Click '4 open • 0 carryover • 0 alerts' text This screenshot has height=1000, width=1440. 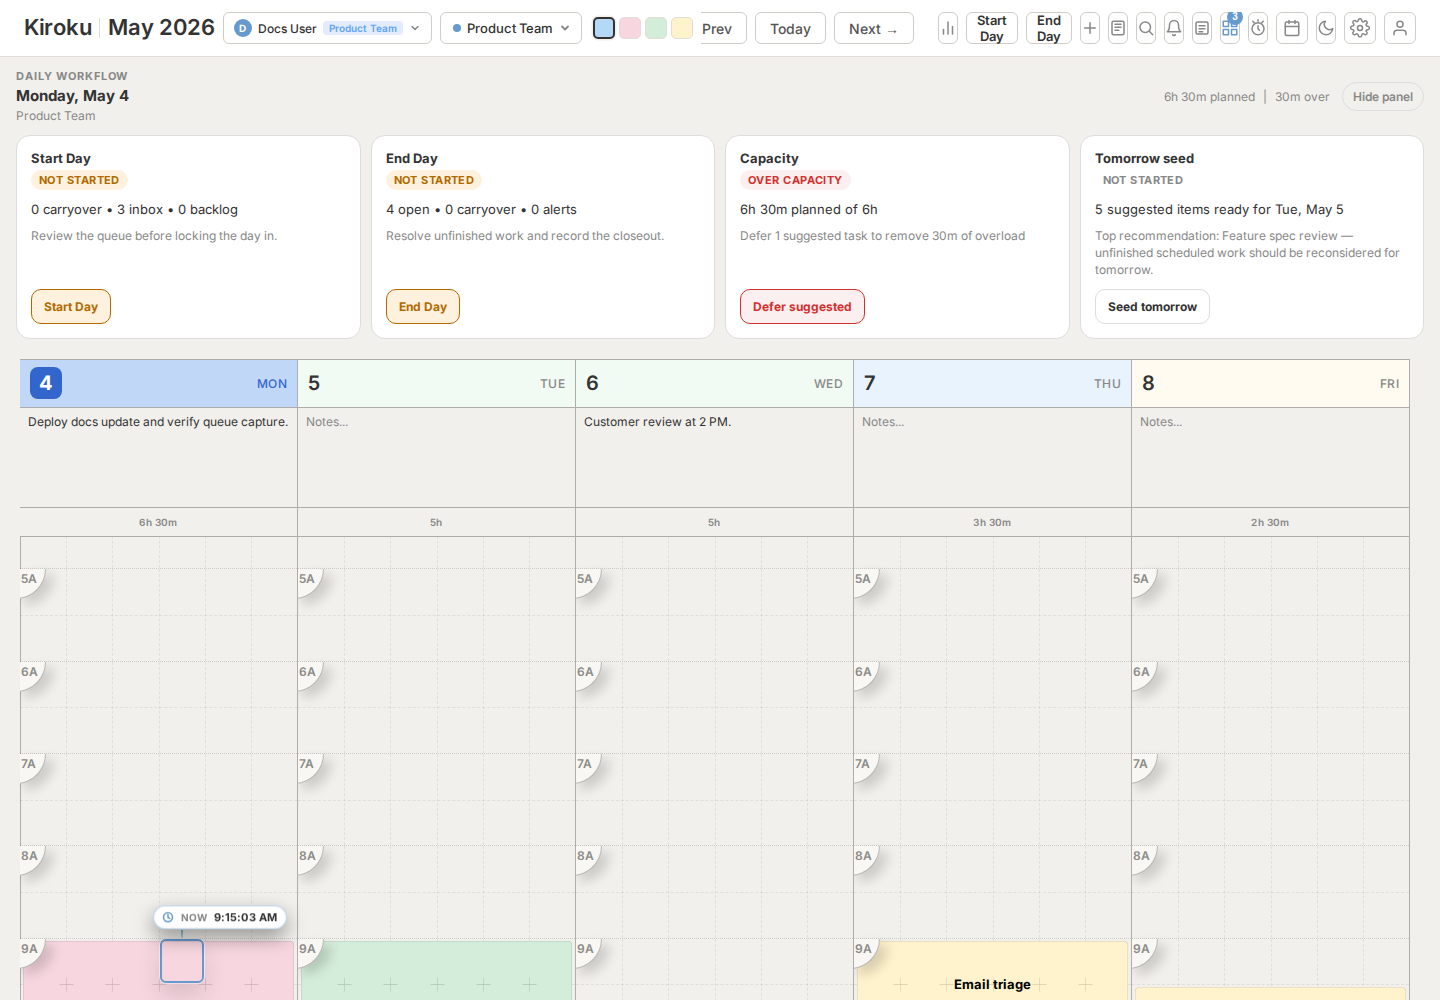[x=481, y=209]
